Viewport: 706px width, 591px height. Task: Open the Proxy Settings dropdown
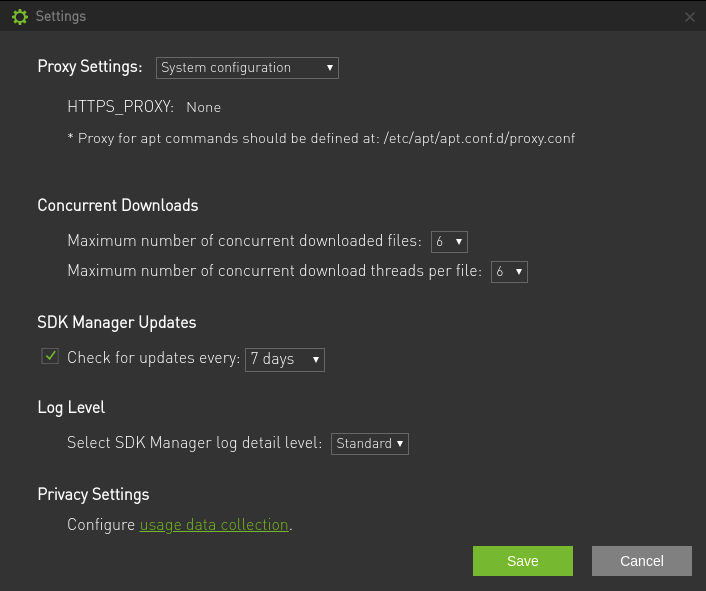(247, 68)
